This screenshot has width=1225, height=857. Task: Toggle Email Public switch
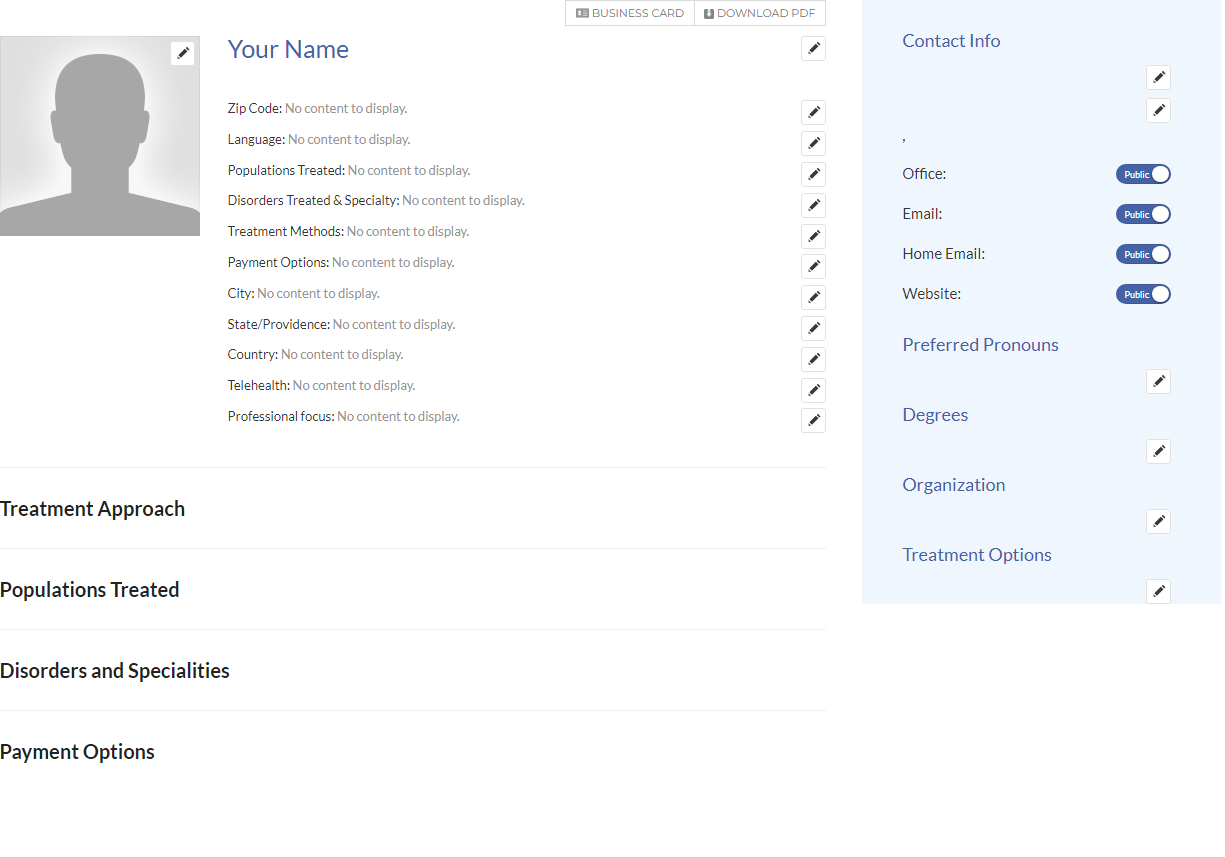(1143, 214)
